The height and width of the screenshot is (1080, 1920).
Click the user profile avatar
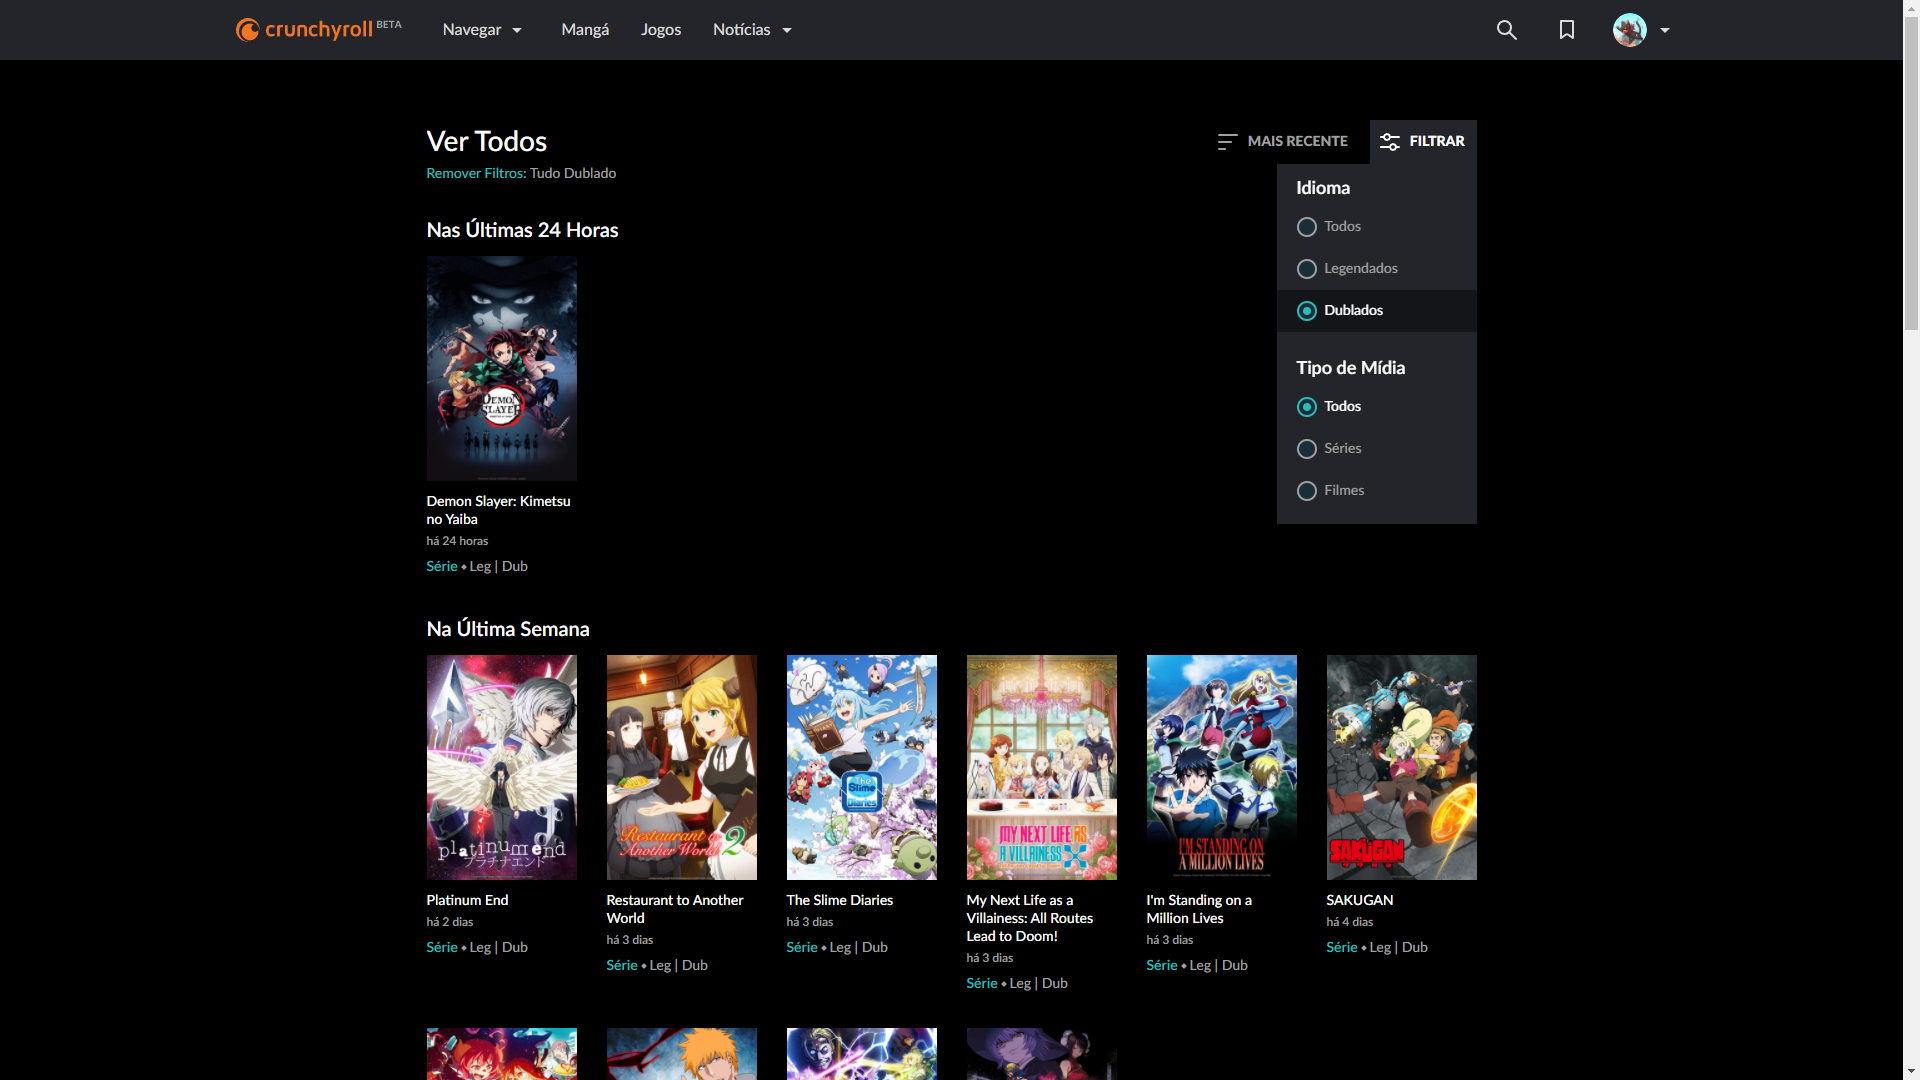pos(1629,30)
